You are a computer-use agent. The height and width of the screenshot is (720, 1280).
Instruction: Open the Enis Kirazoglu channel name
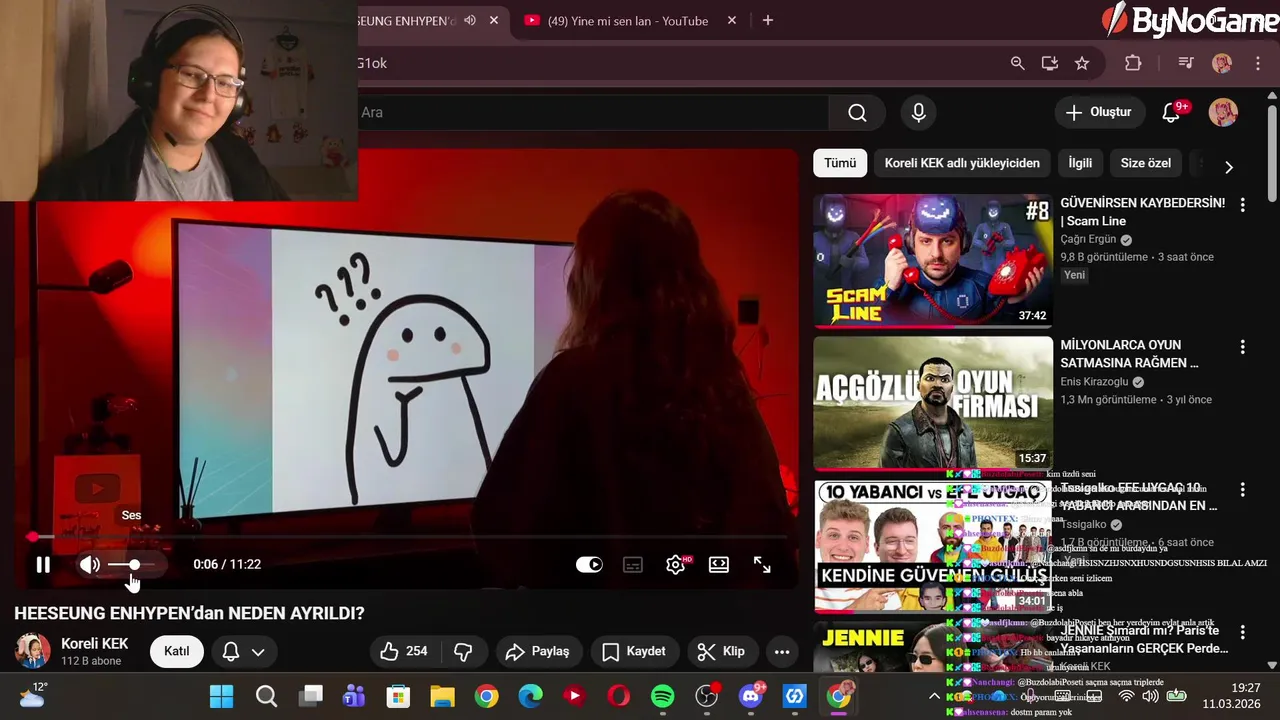[x=1094, y=382]
